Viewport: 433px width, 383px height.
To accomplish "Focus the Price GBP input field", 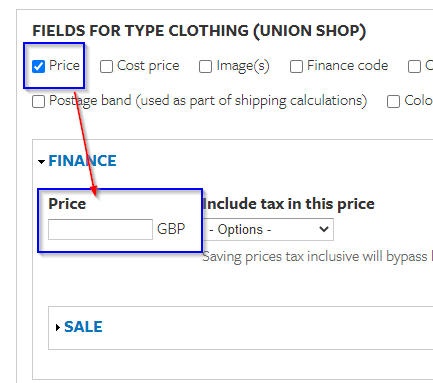I will 100,229.
